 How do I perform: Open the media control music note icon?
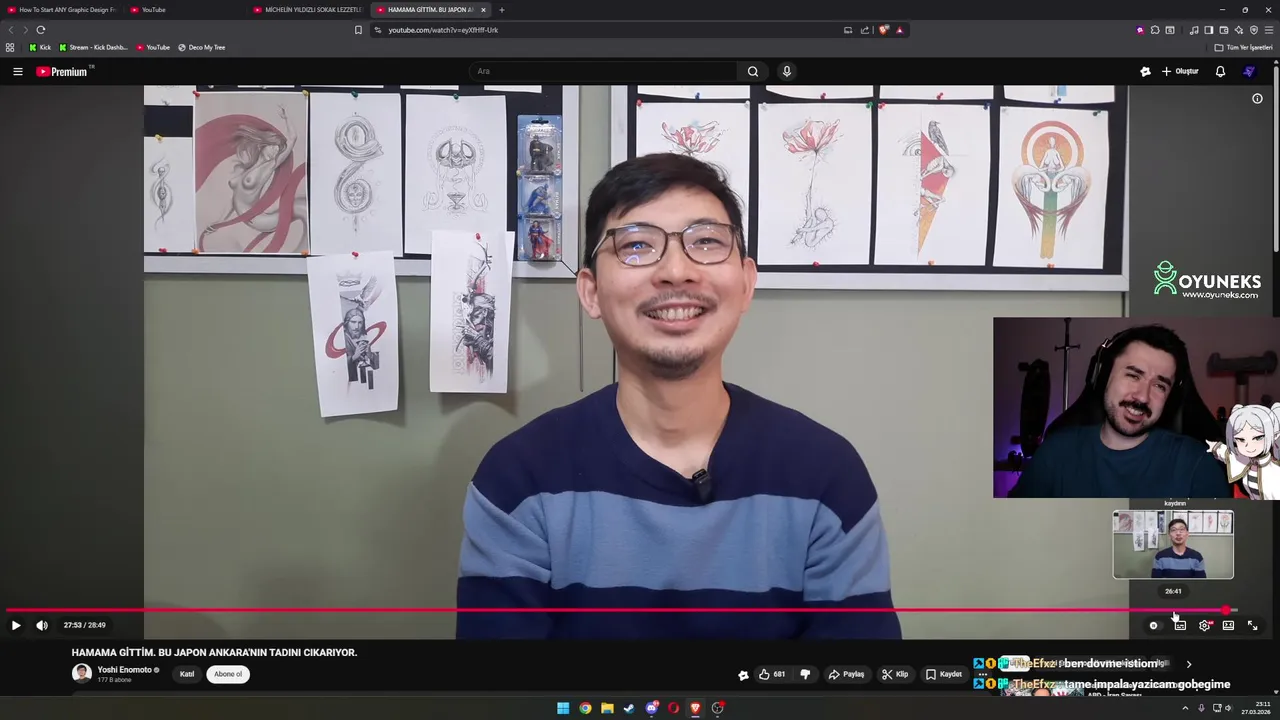point(1193,30)
